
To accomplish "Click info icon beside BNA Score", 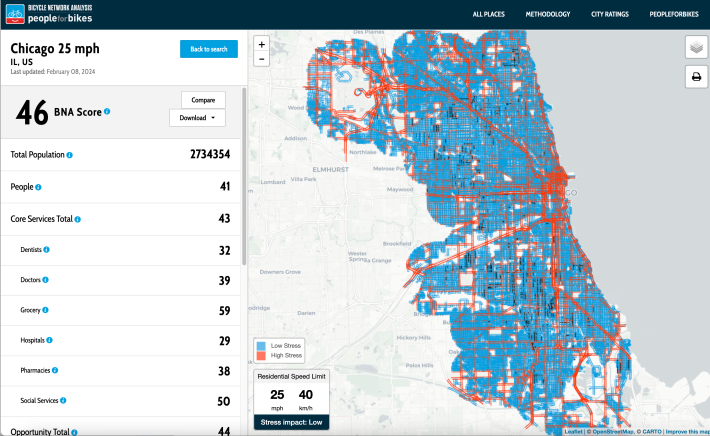I will point(107,112).
